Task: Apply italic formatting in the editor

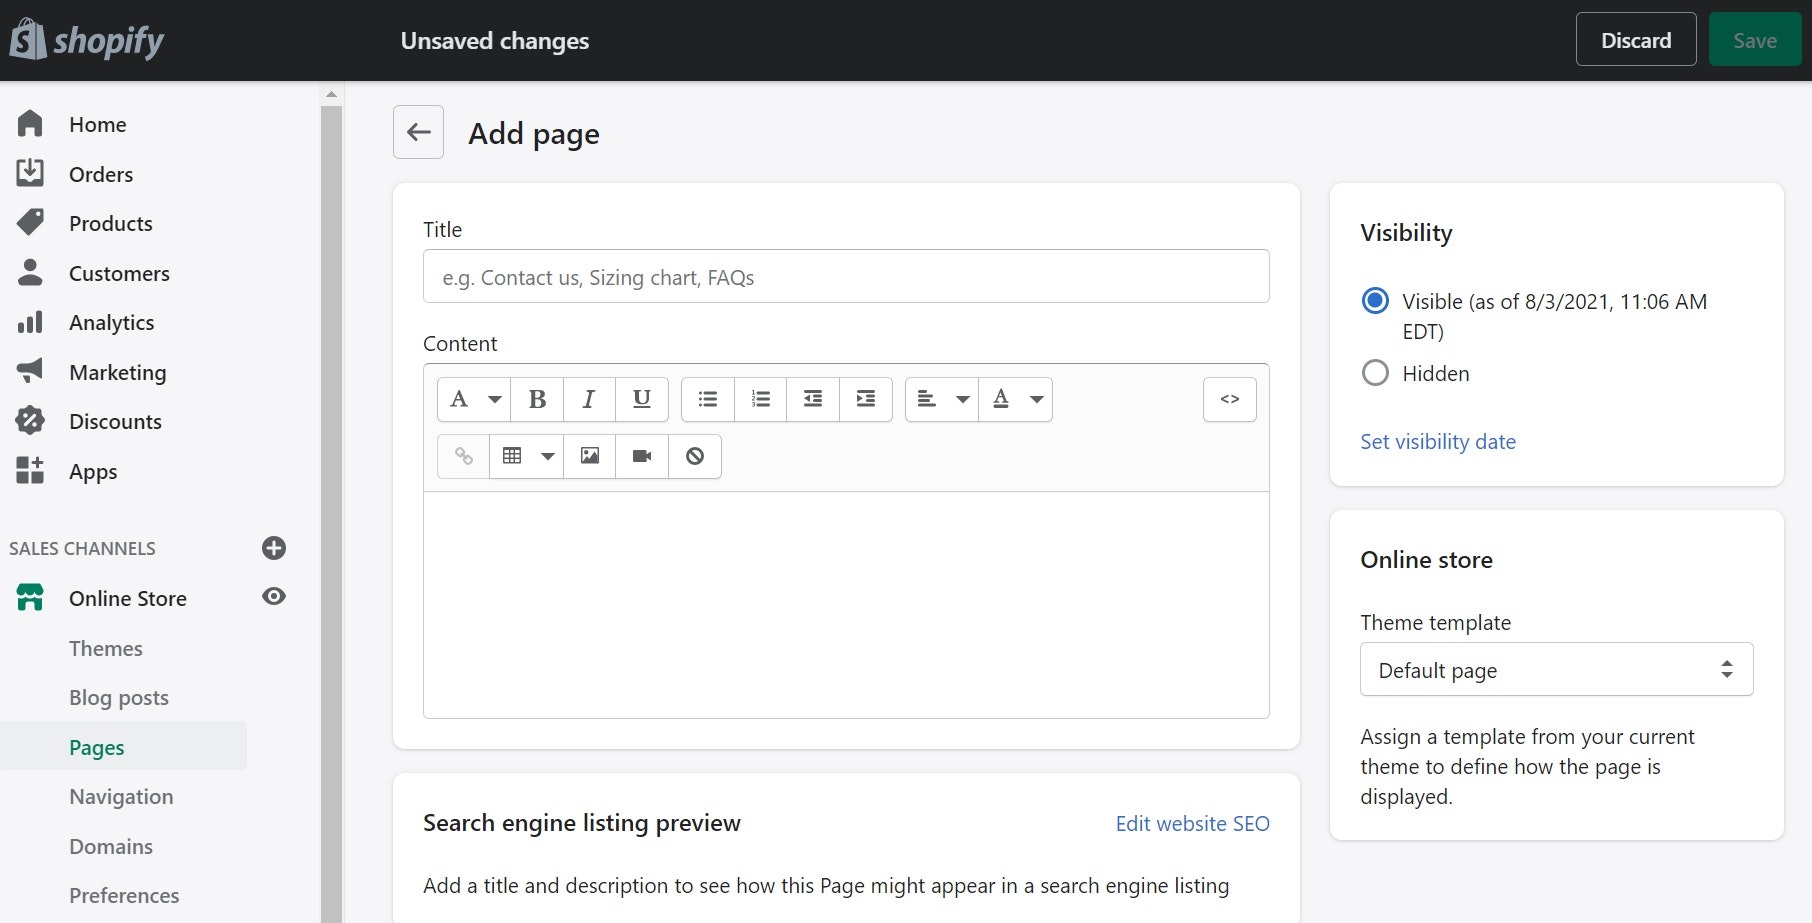Action: click(589, 399)
